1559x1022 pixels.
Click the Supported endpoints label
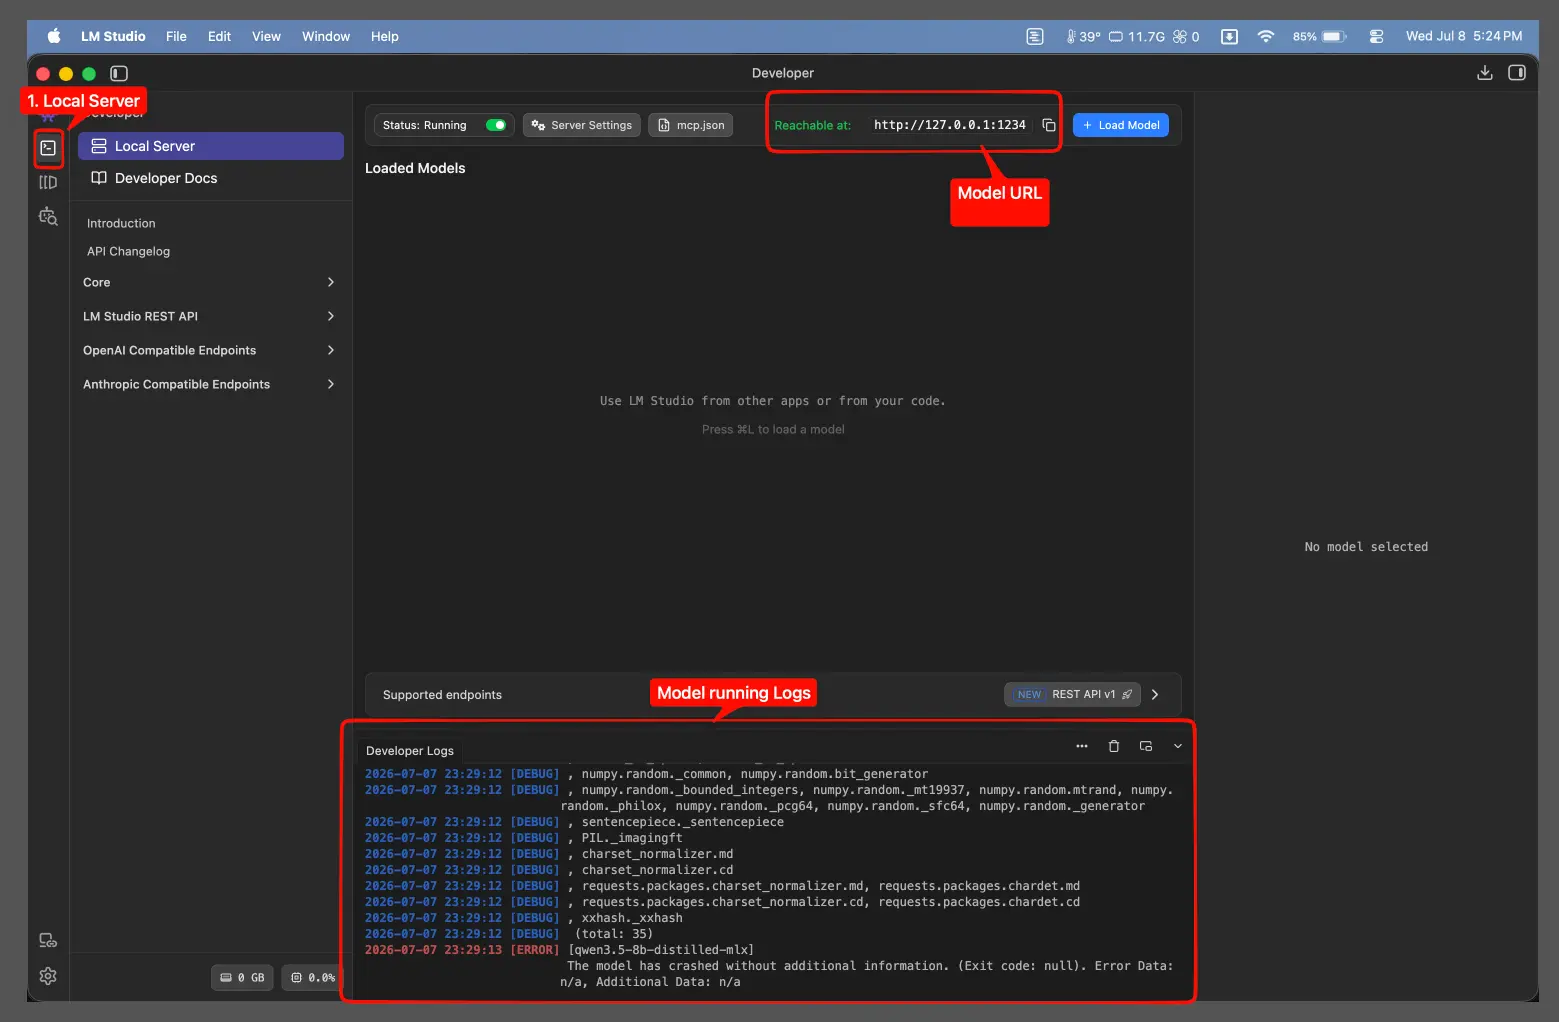[x=442, y=695]
